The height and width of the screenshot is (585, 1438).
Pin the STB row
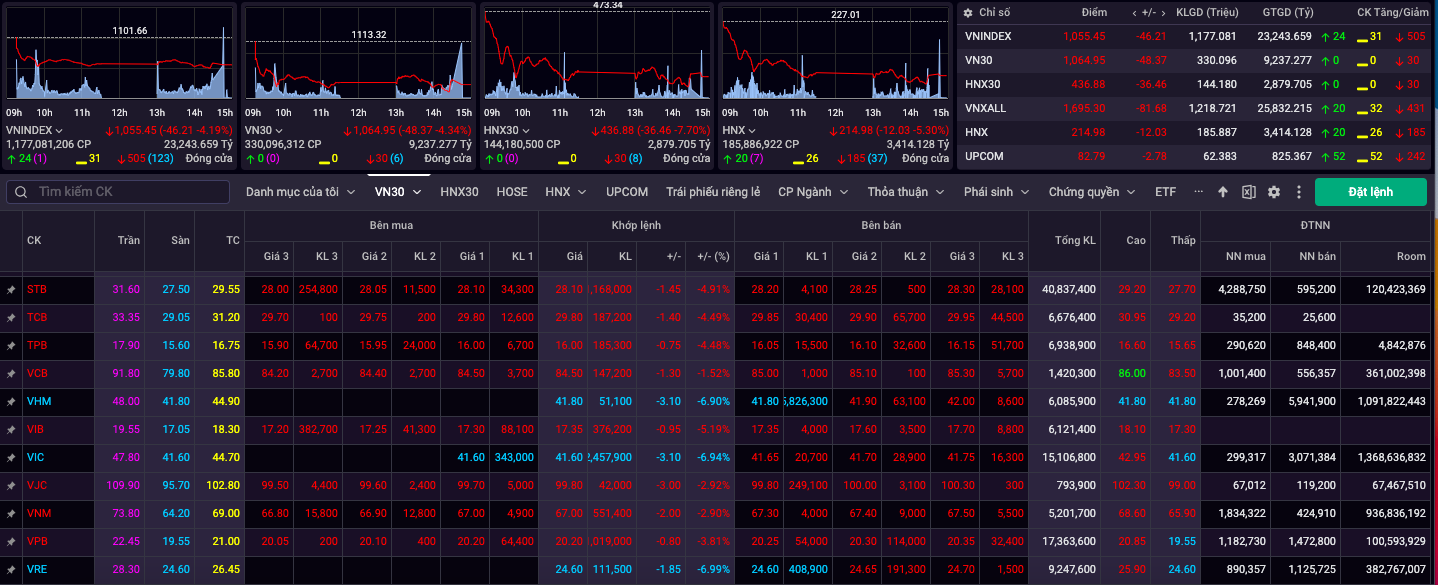[x=11, y=289]
